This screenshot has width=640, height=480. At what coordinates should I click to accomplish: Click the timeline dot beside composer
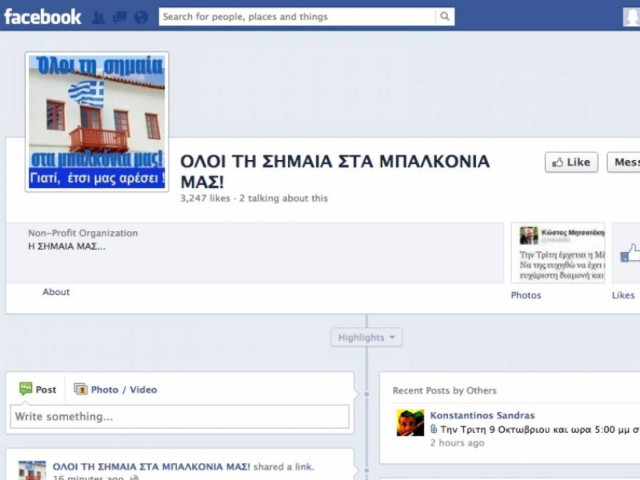[x=367, y=394]
